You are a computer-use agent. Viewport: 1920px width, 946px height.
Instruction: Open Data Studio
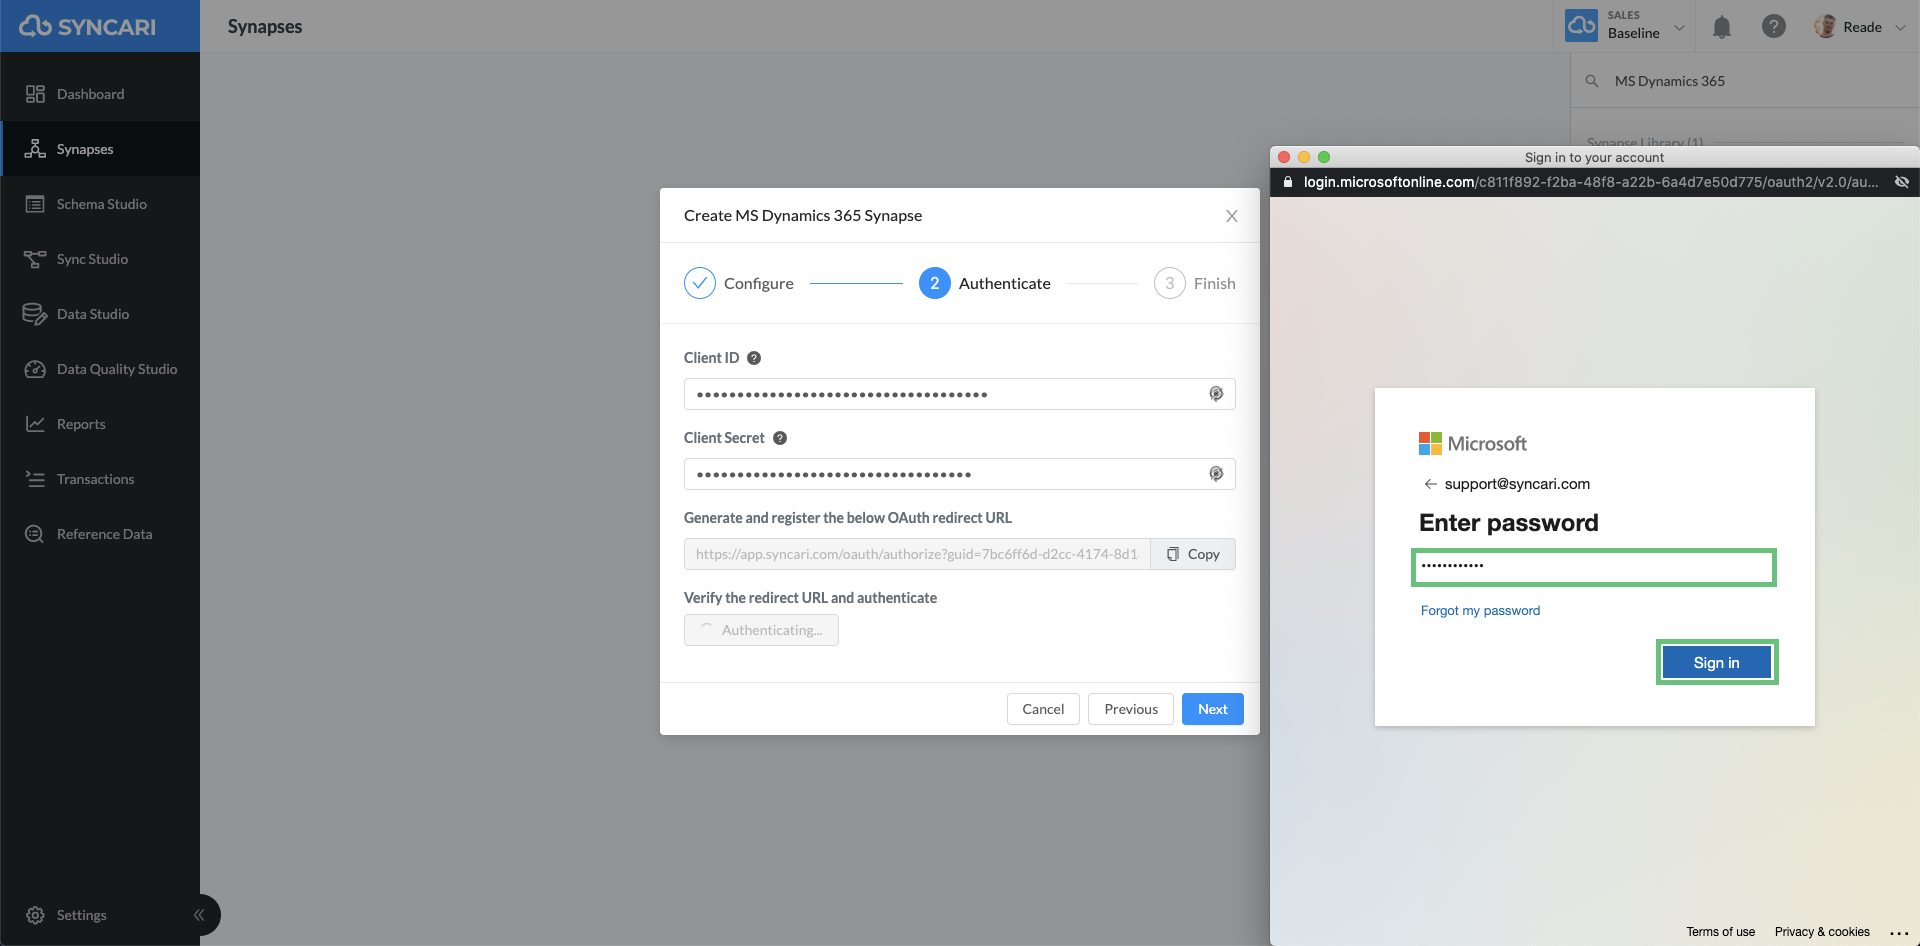100,314
